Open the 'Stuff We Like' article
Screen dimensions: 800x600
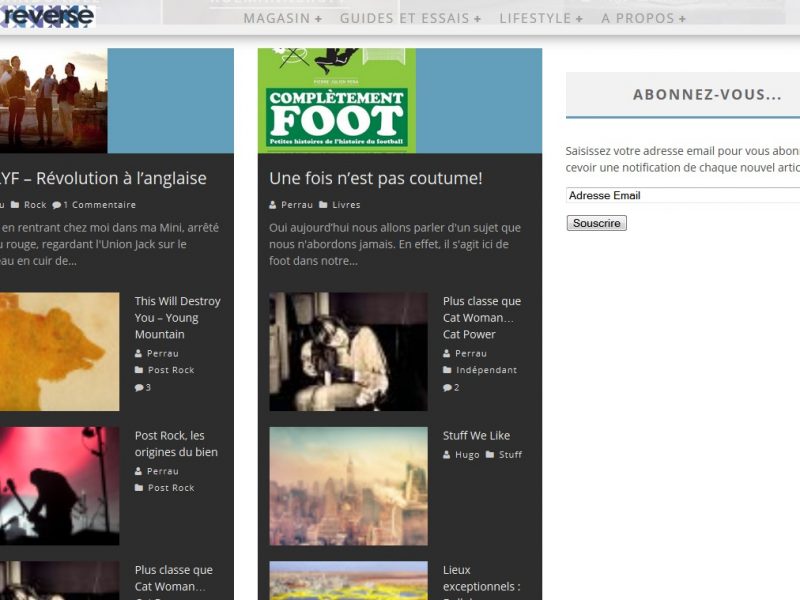pyautogui.click(x=476, y=435)
